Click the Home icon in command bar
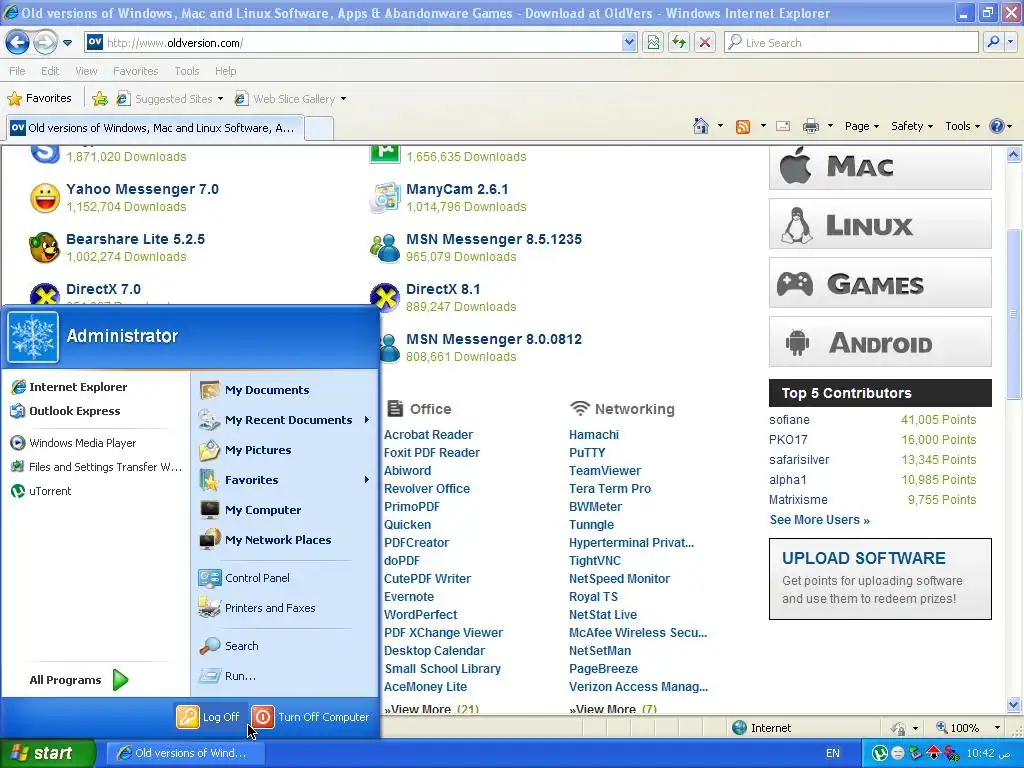Screen dimensions: 1024x768 701,126
